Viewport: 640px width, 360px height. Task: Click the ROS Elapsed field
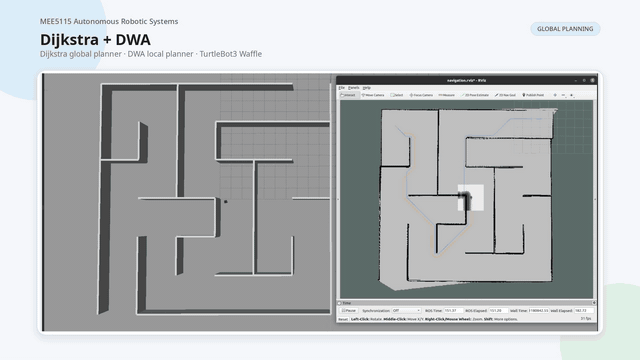[498, 311]
